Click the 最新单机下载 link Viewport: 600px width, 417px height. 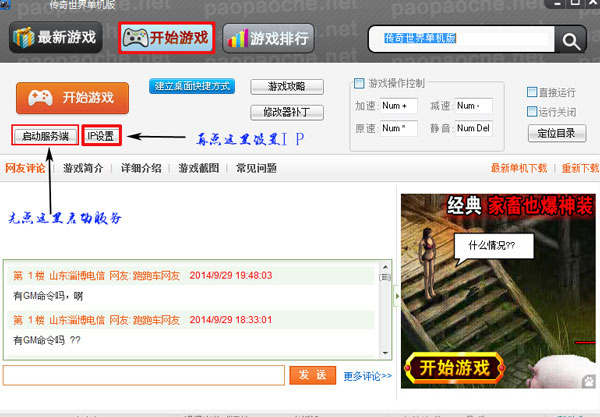tap(518, 168)
